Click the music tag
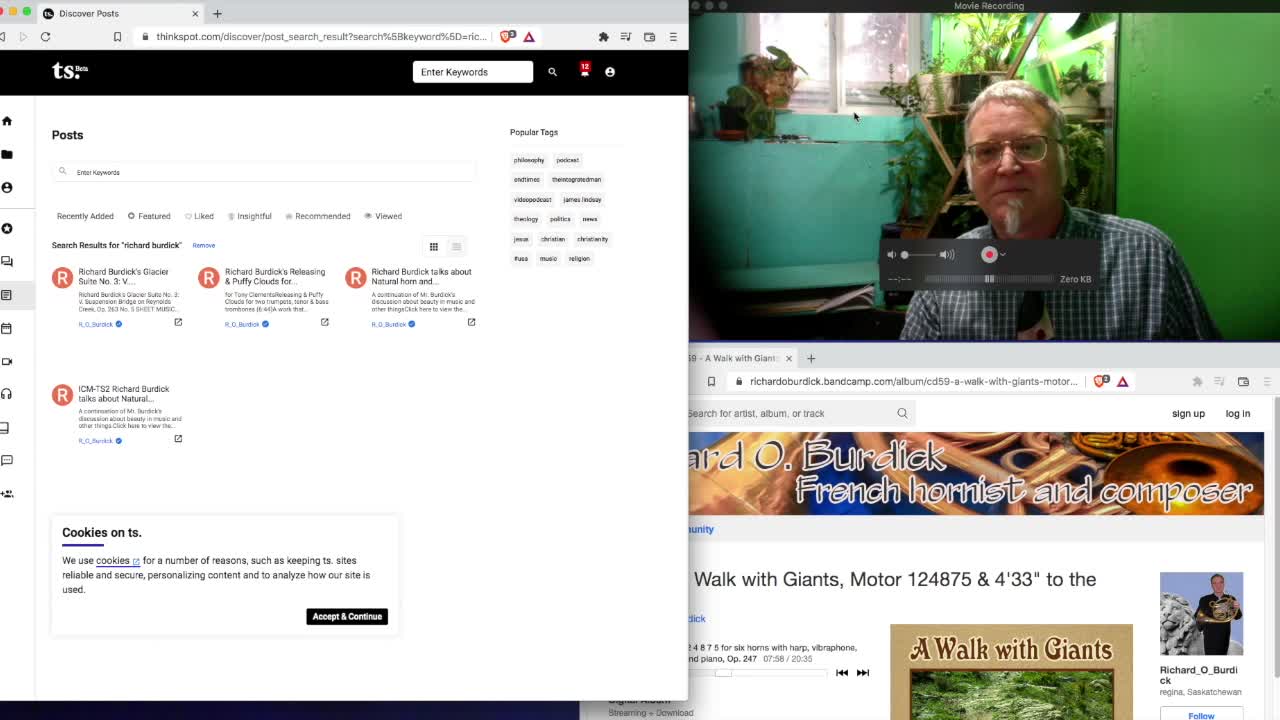The height and width of the screenshot is (720, 1280). pos(548,259)
